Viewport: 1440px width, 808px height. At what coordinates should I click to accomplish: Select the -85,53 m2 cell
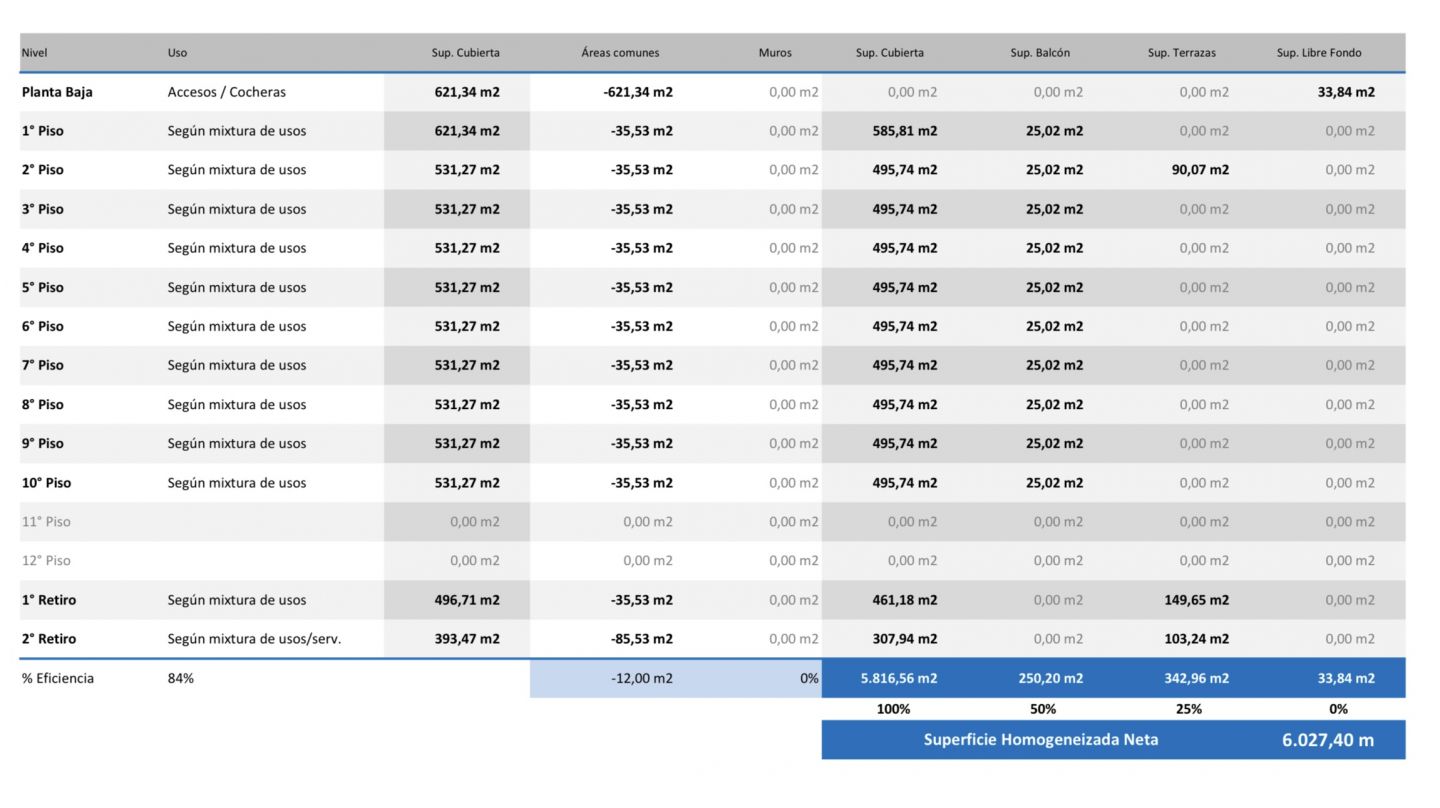(641, 639)
